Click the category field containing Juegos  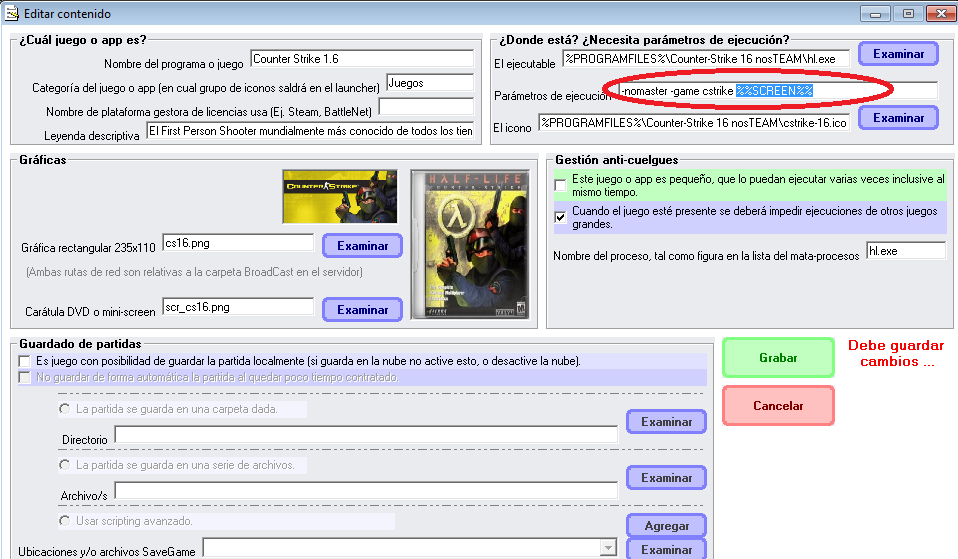430,82
